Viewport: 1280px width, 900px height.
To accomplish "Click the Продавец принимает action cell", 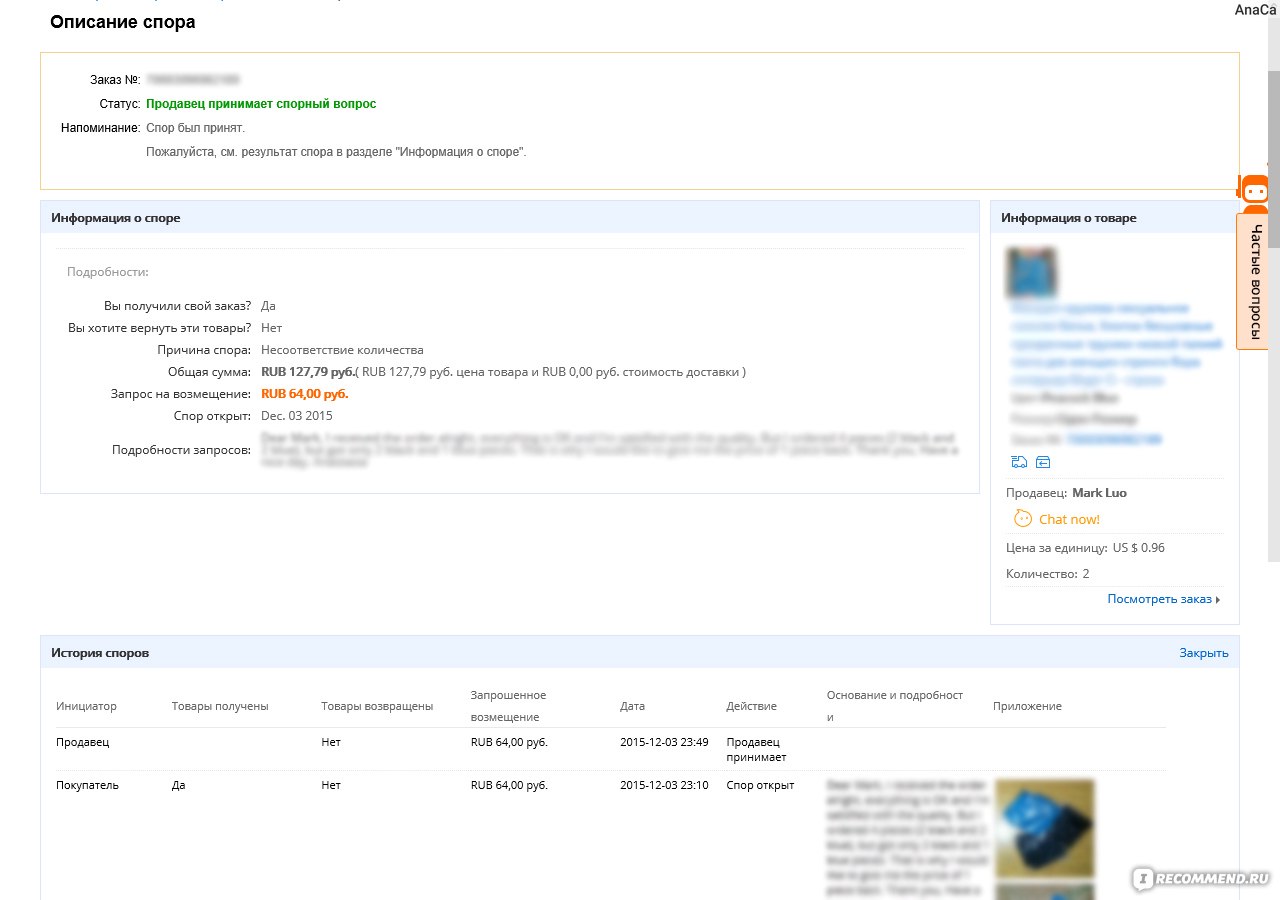I will [x=756, y=750].
